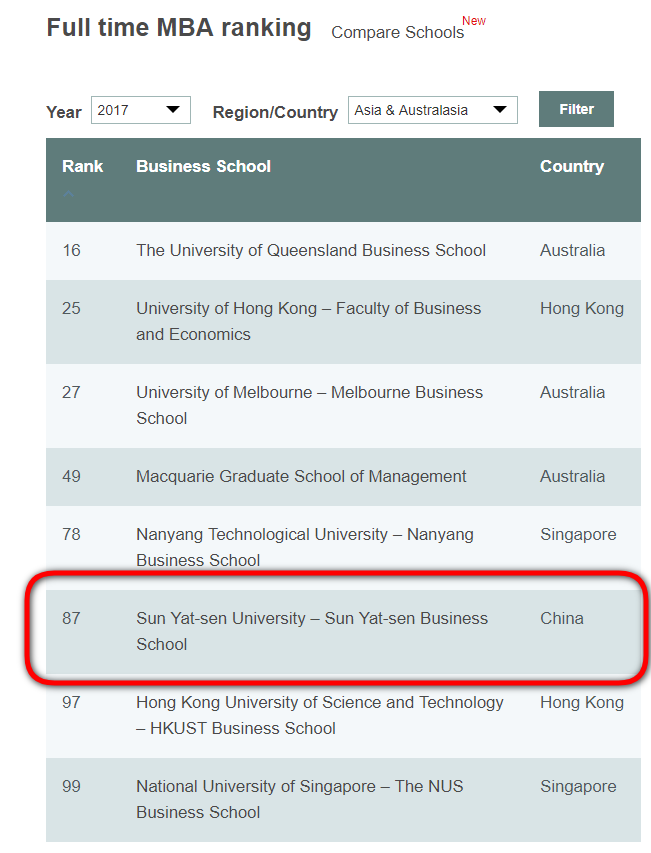The width and height of the screenshot is (651, 853).
Task: Open The University of Queensland Business School
Action: pyautogui.click(x=311, y=250)
